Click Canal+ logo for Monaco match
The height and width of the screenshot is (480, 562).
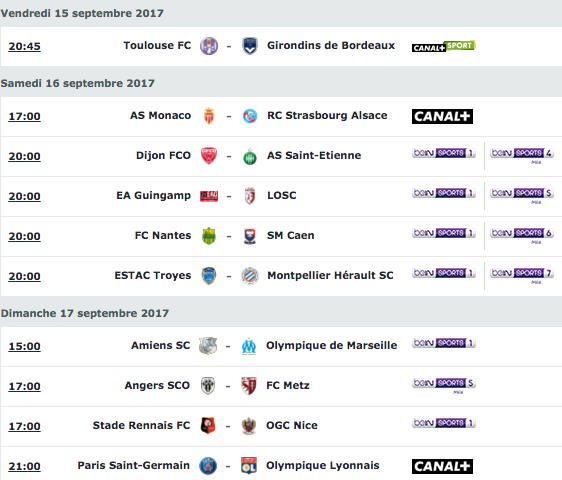tap(442, 117)
